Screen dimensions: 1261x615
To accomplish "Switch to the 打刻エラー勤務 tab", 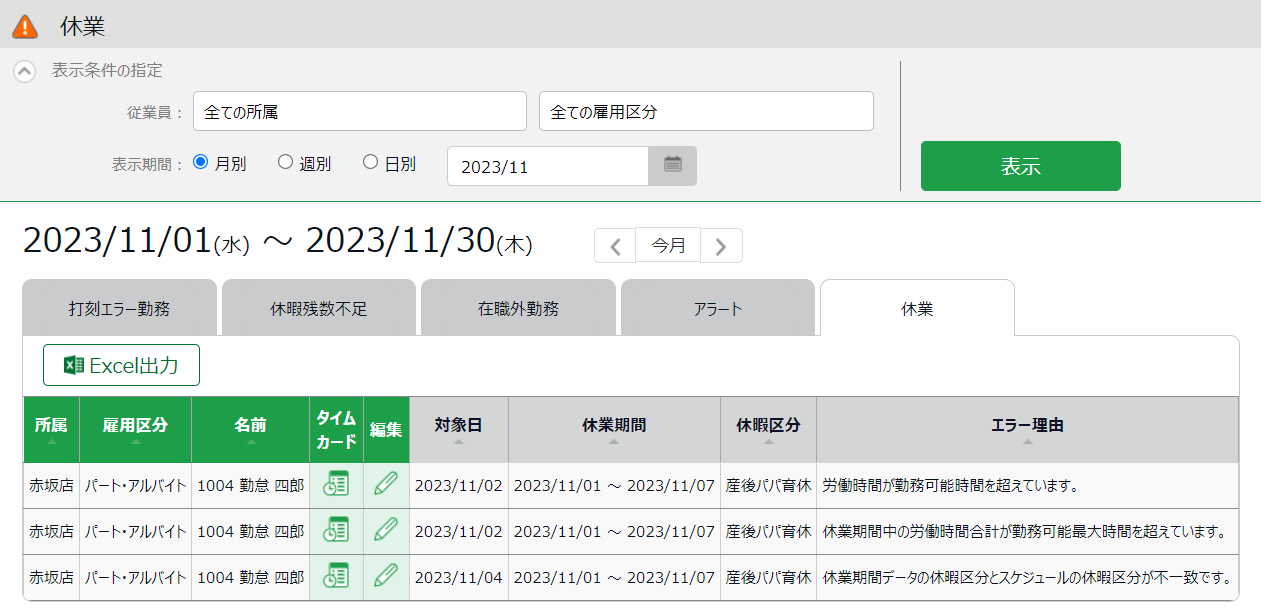I will coord(119,309).
